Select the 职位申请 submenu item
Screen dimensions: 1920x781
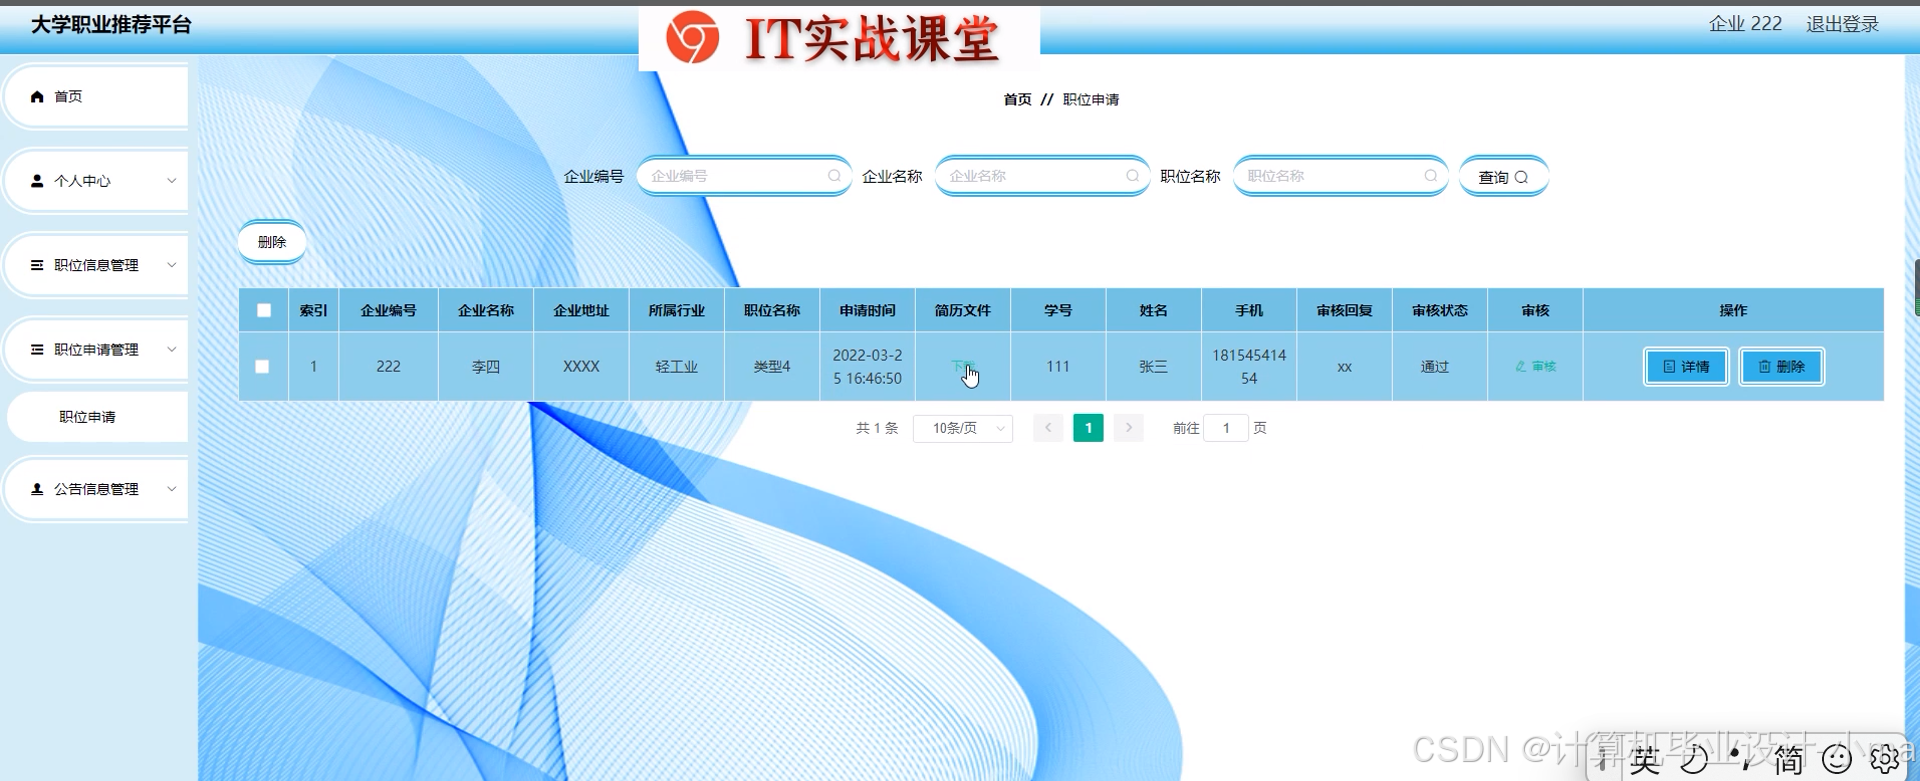click(x=96, y=417)
